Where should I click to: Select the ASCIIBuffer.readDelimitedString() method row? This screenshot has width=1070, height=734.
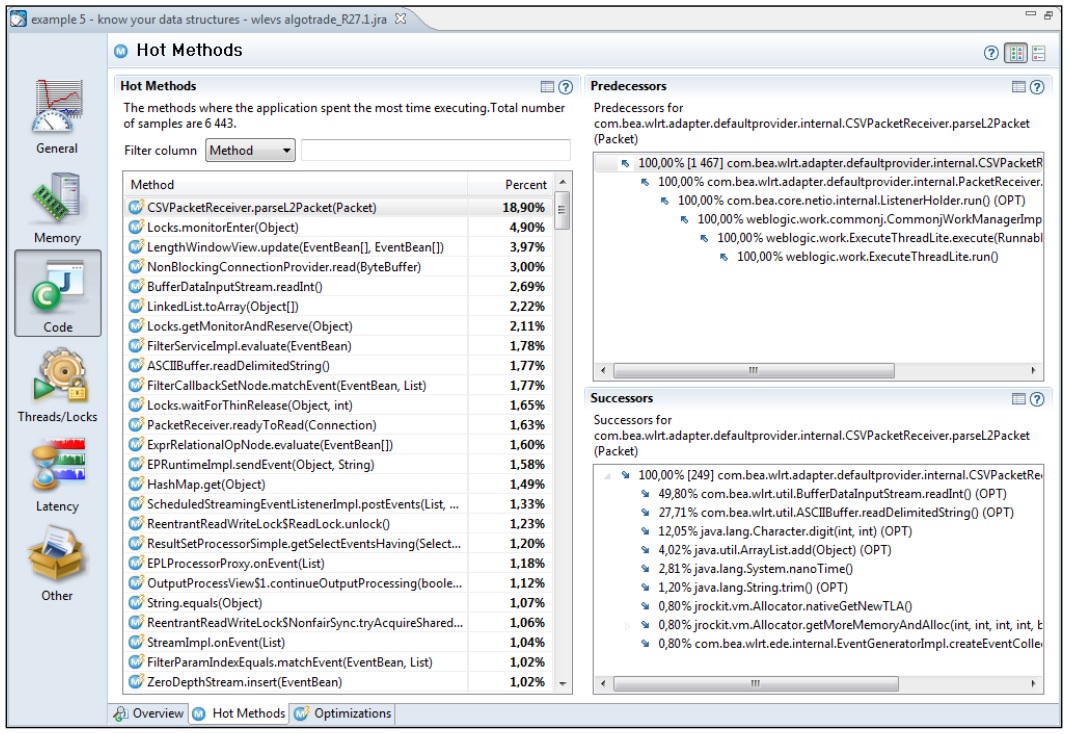point(338,366)
